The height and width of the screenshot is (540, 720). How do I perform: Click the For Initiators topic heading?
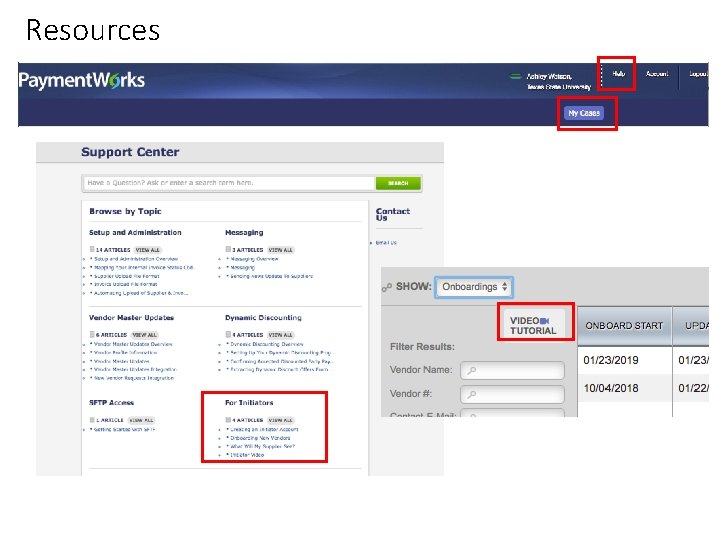249,402
